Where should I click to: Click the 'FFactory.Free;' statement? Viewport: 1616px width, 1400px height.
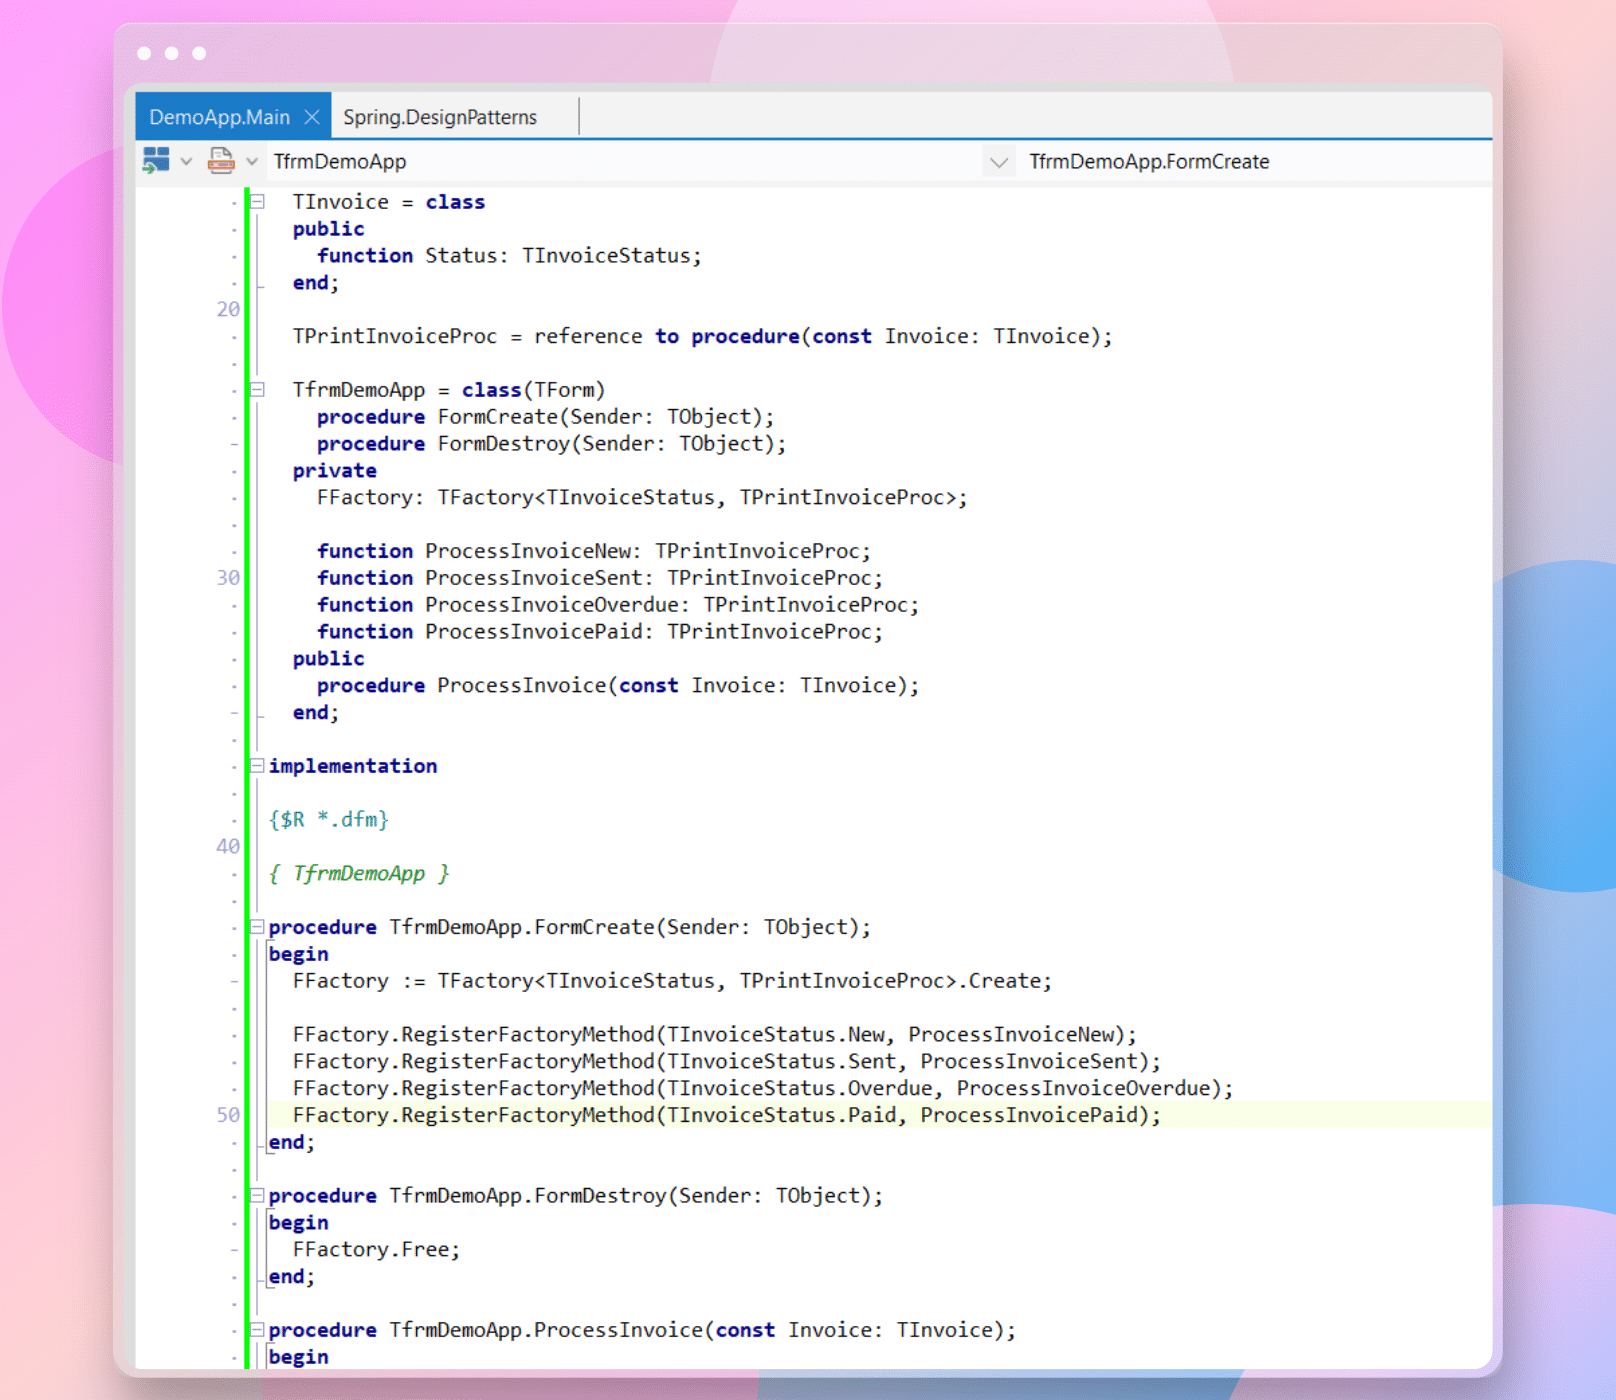[376, 1249]
